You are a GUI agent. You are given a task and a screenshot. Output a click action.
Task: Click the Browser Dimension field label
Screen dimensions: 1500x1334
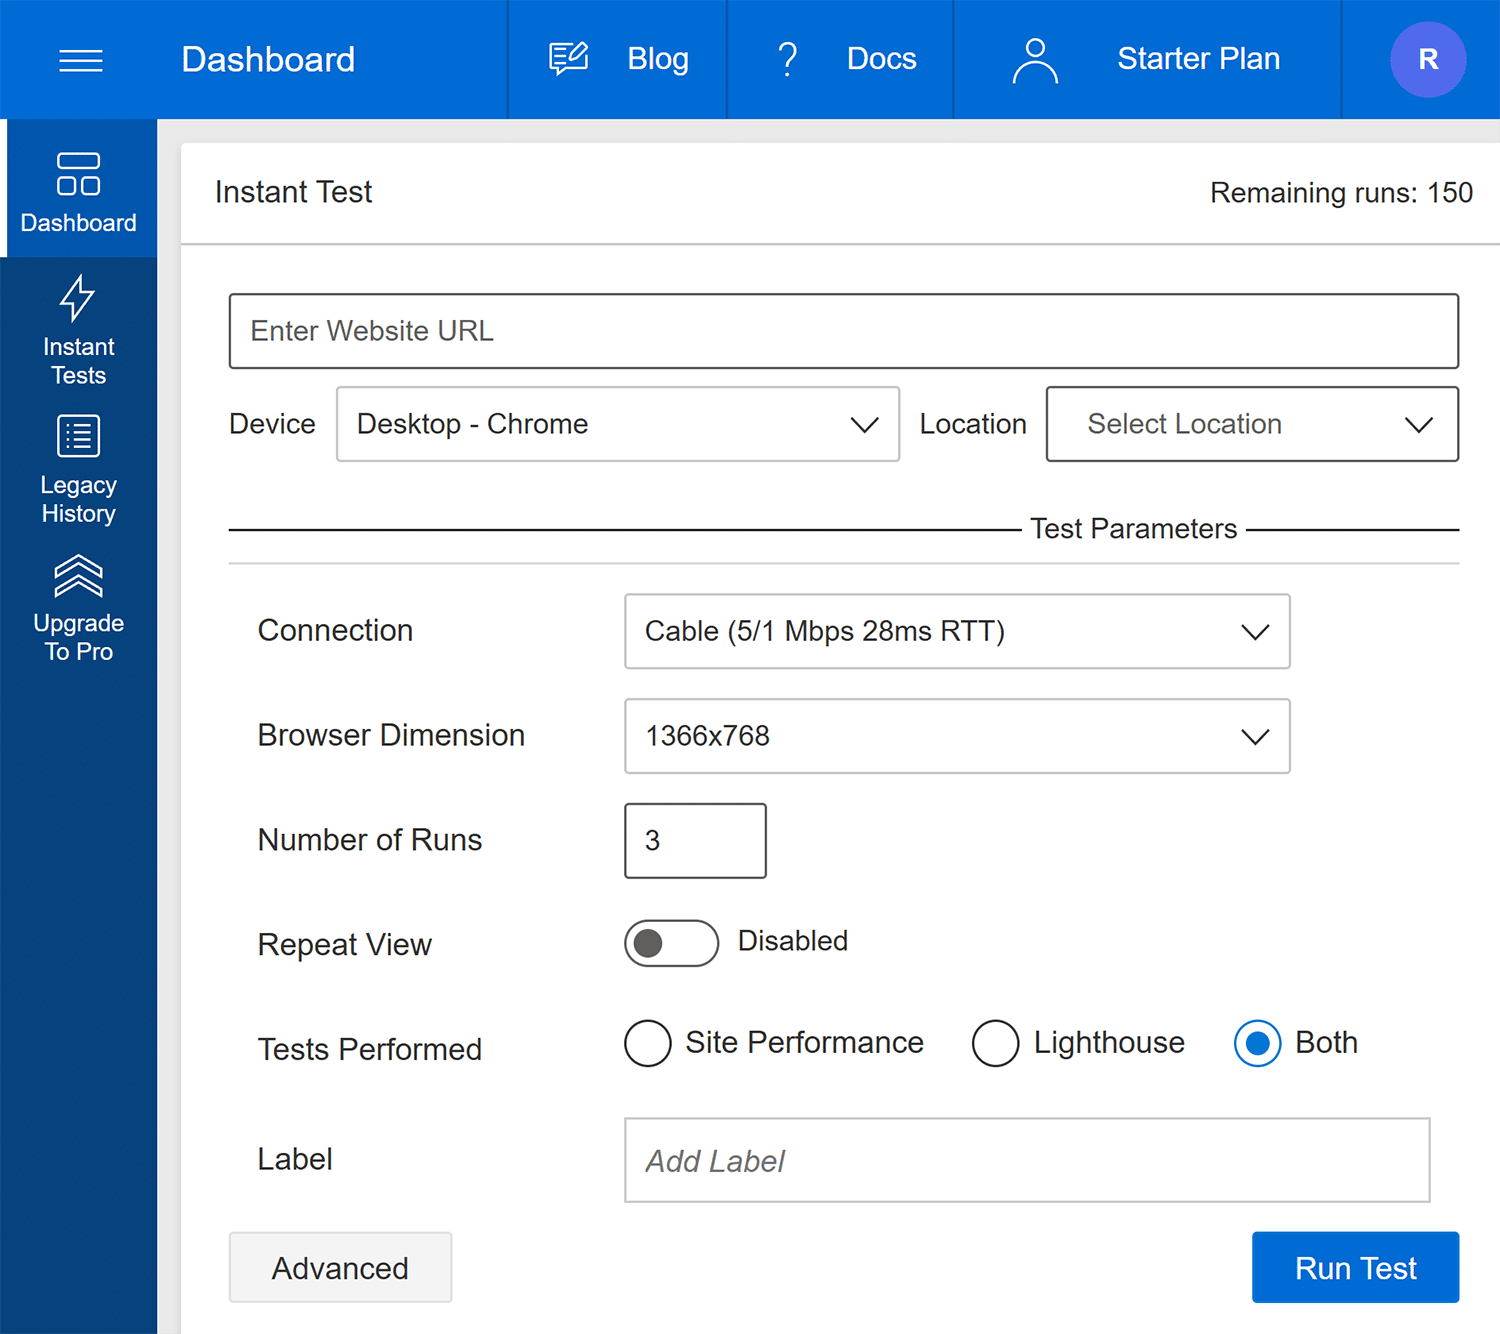click(x=391, y=735)
